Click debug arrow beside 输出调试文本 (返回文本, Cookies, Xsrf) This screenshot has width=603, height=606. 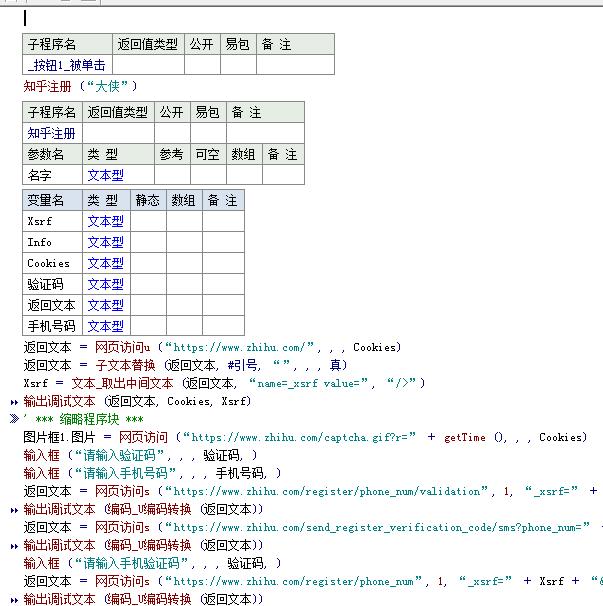coord(14,402)
